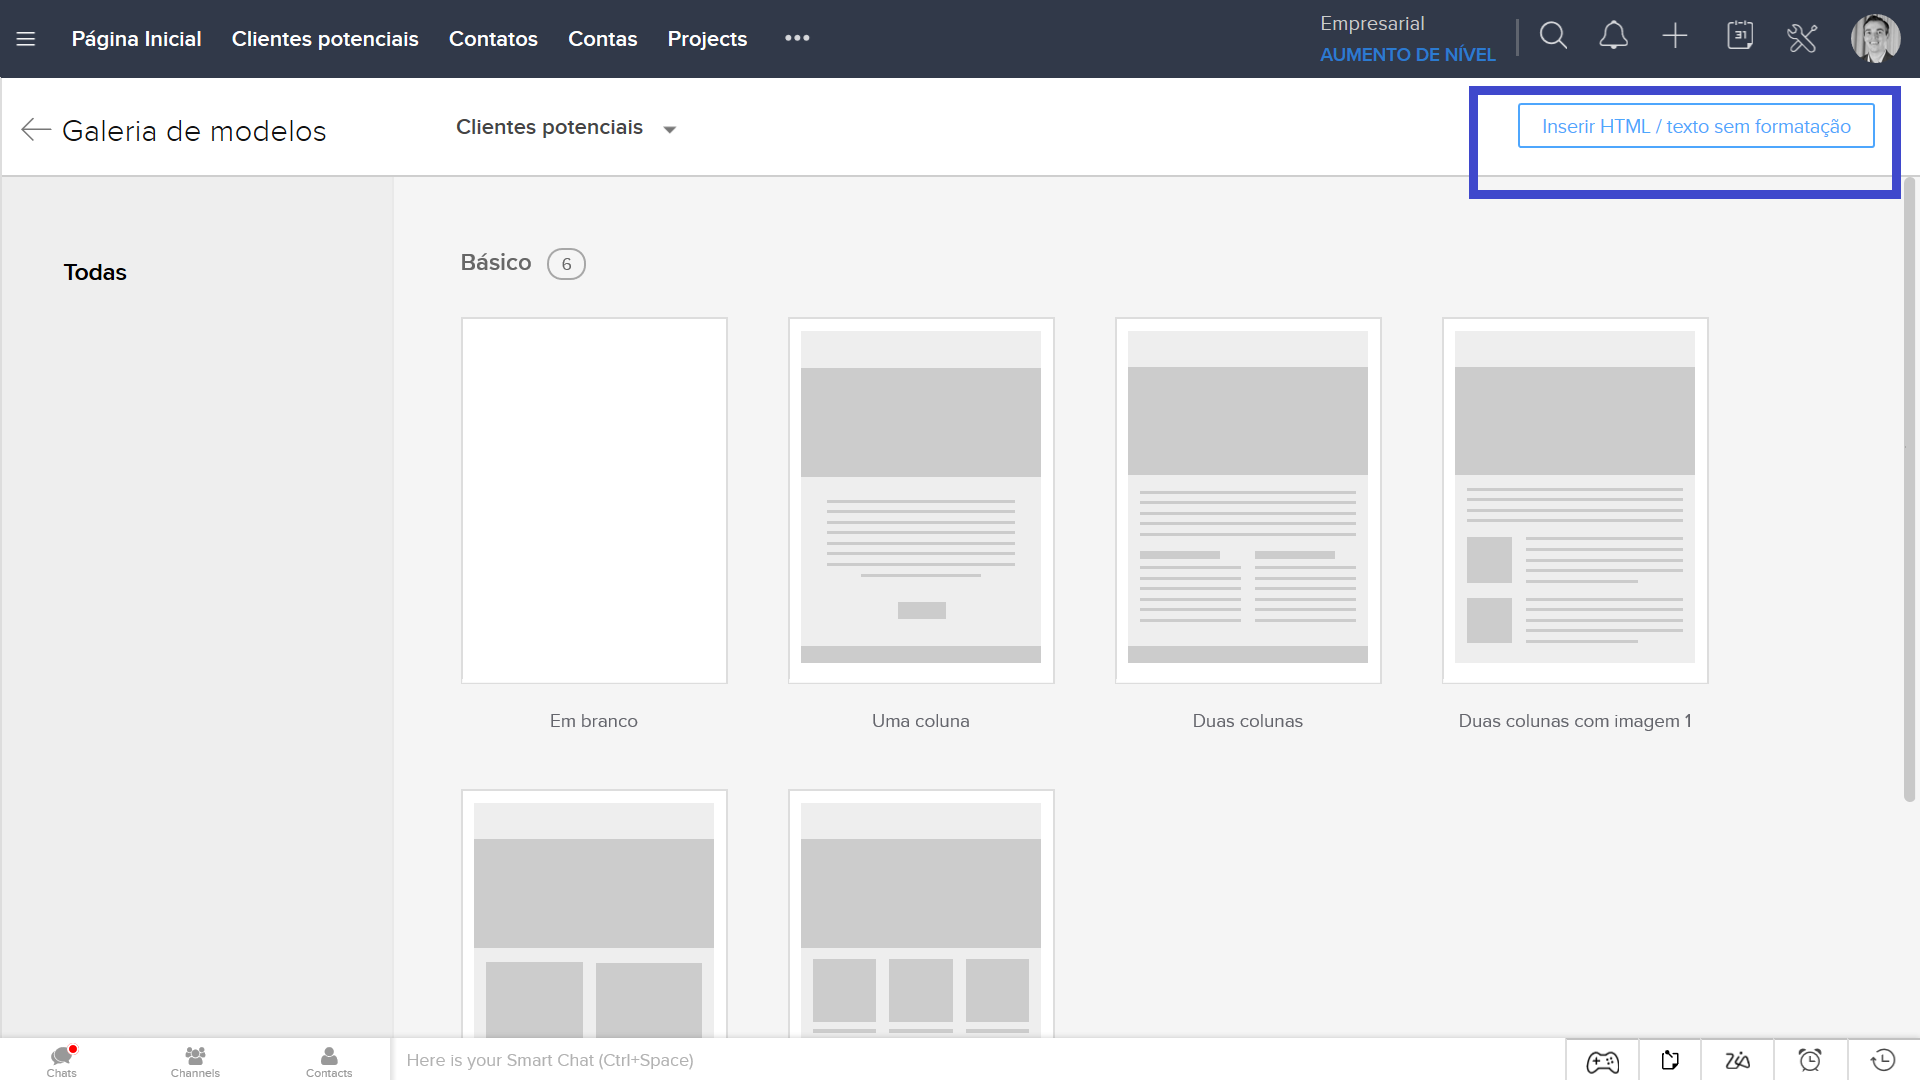Viewport: 1920px width, 1080px height.
Task: Go back using Galeria de modelos arrow
Action: click(x=36, y=130)
